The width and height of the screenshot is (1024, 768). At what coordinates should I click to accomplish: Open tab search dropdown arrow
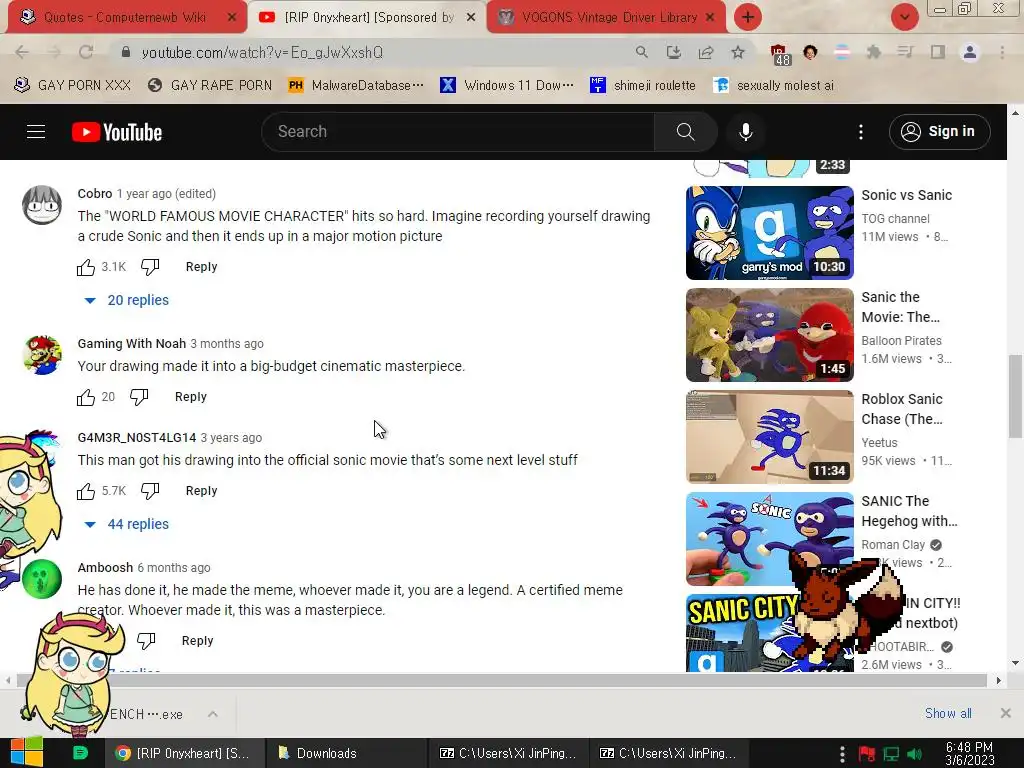tap(904, 17)
